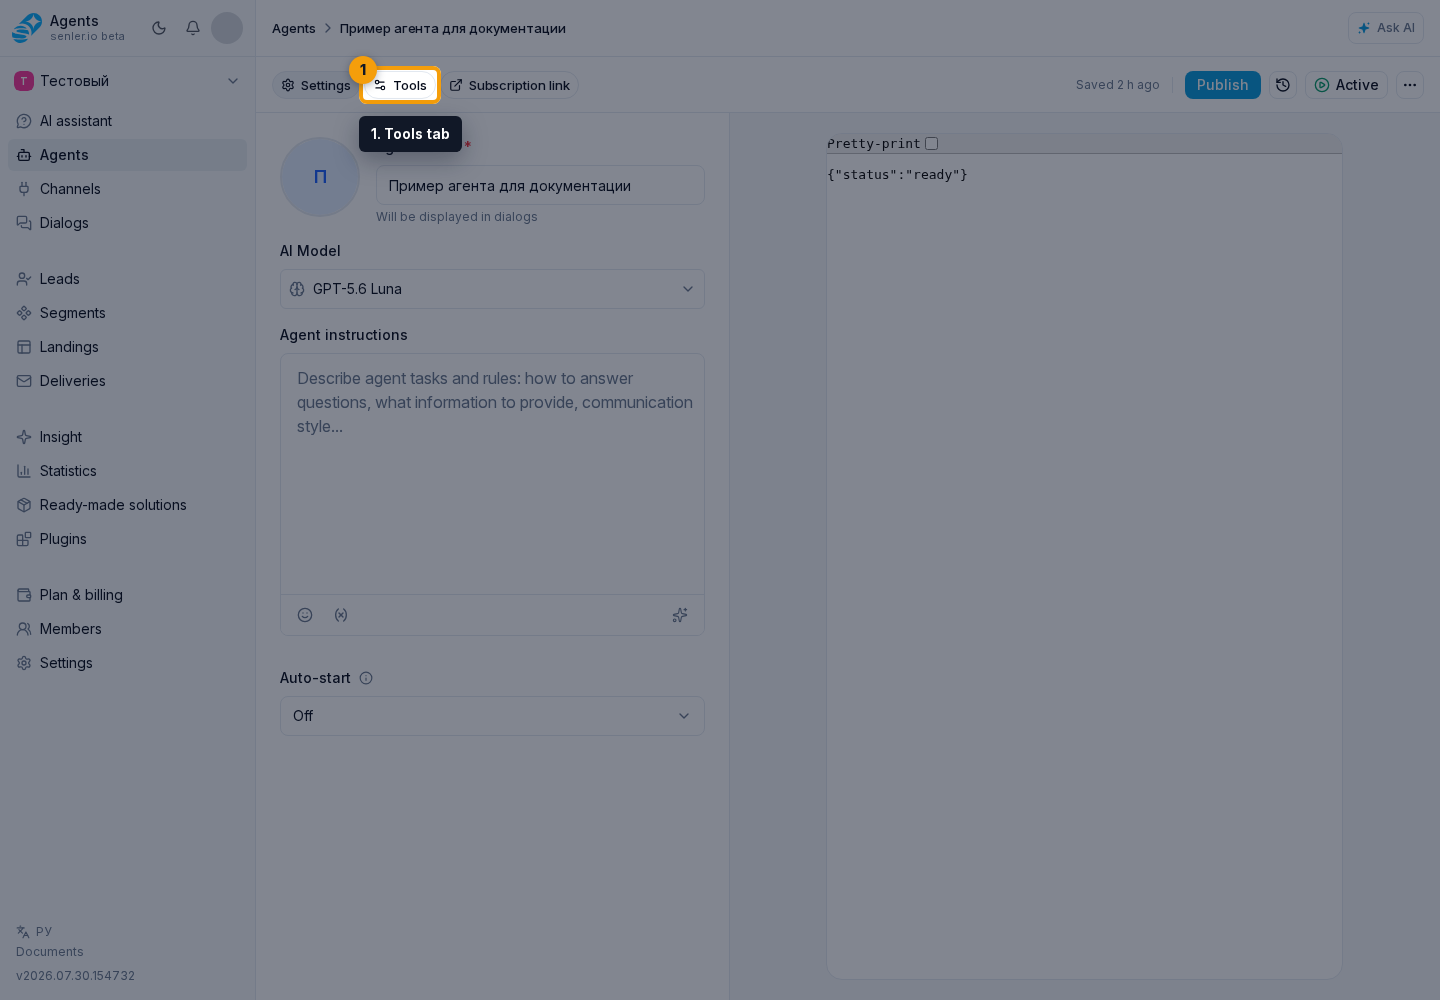The image size is (1440, 1000).
Task: Open Segments section
Action: point(127,313)
